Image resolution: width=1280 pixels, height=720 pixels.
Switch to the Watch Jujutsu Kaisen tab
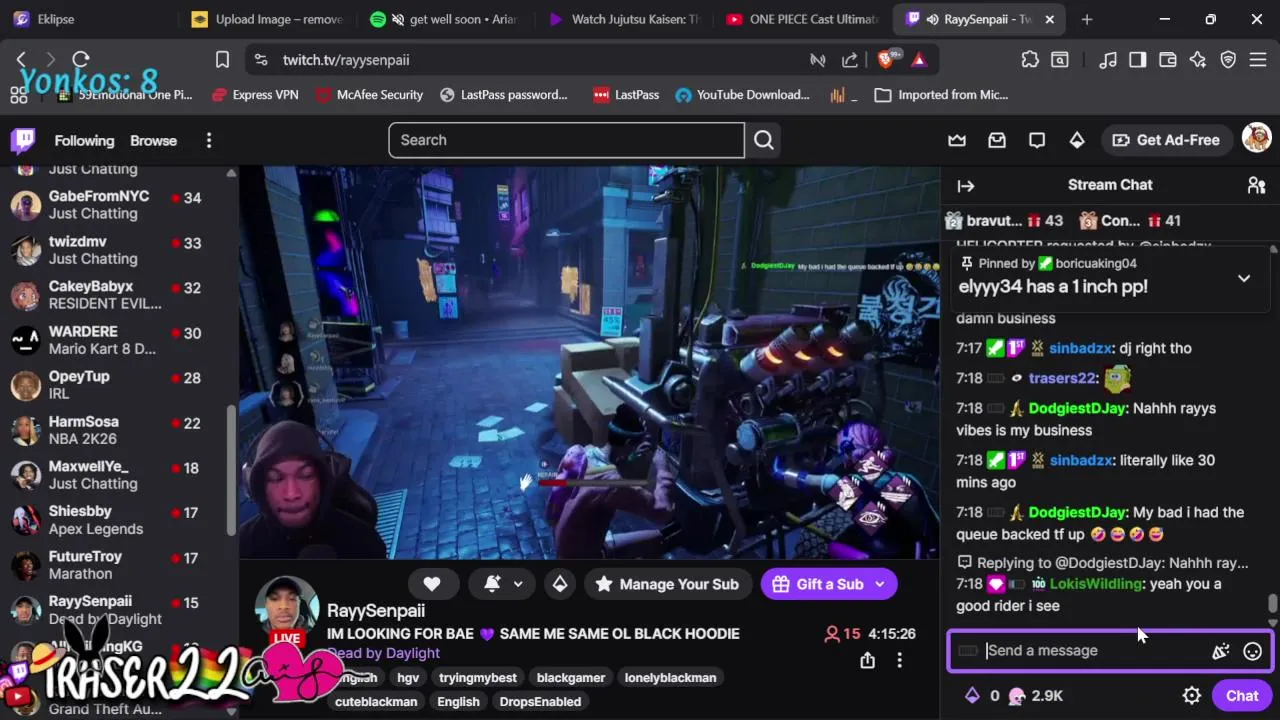(x=624, y=19)
